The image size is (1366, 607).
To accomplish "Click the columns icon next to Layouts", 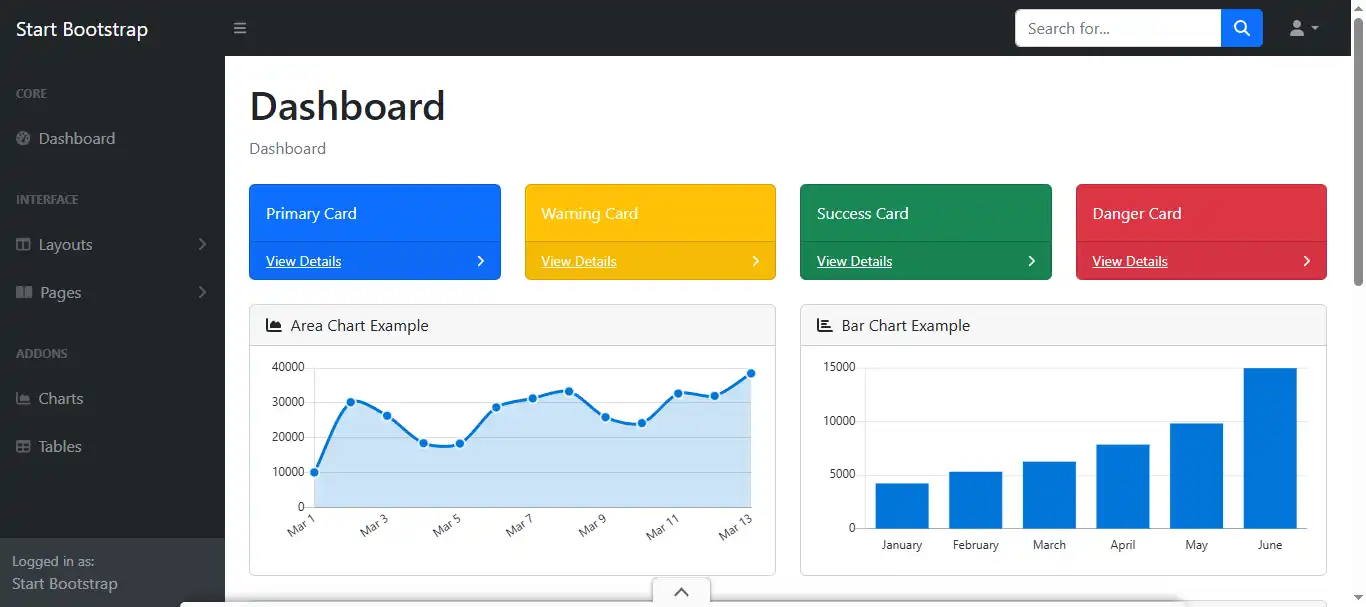I will pos(22,245).
